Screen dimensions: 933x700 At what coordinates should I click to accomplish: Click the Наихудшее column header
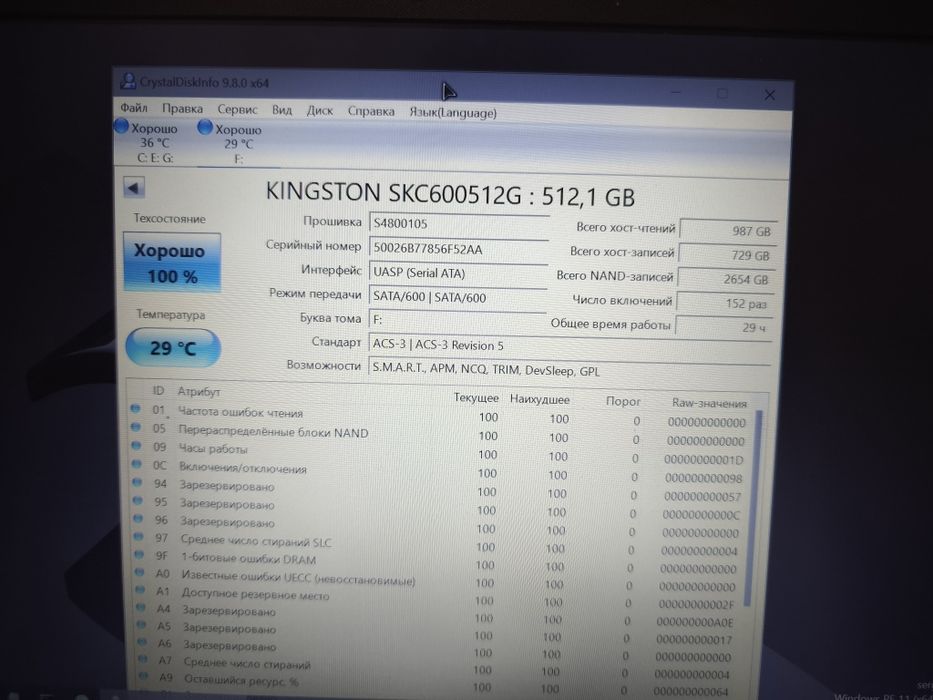(x=539, y=399)
